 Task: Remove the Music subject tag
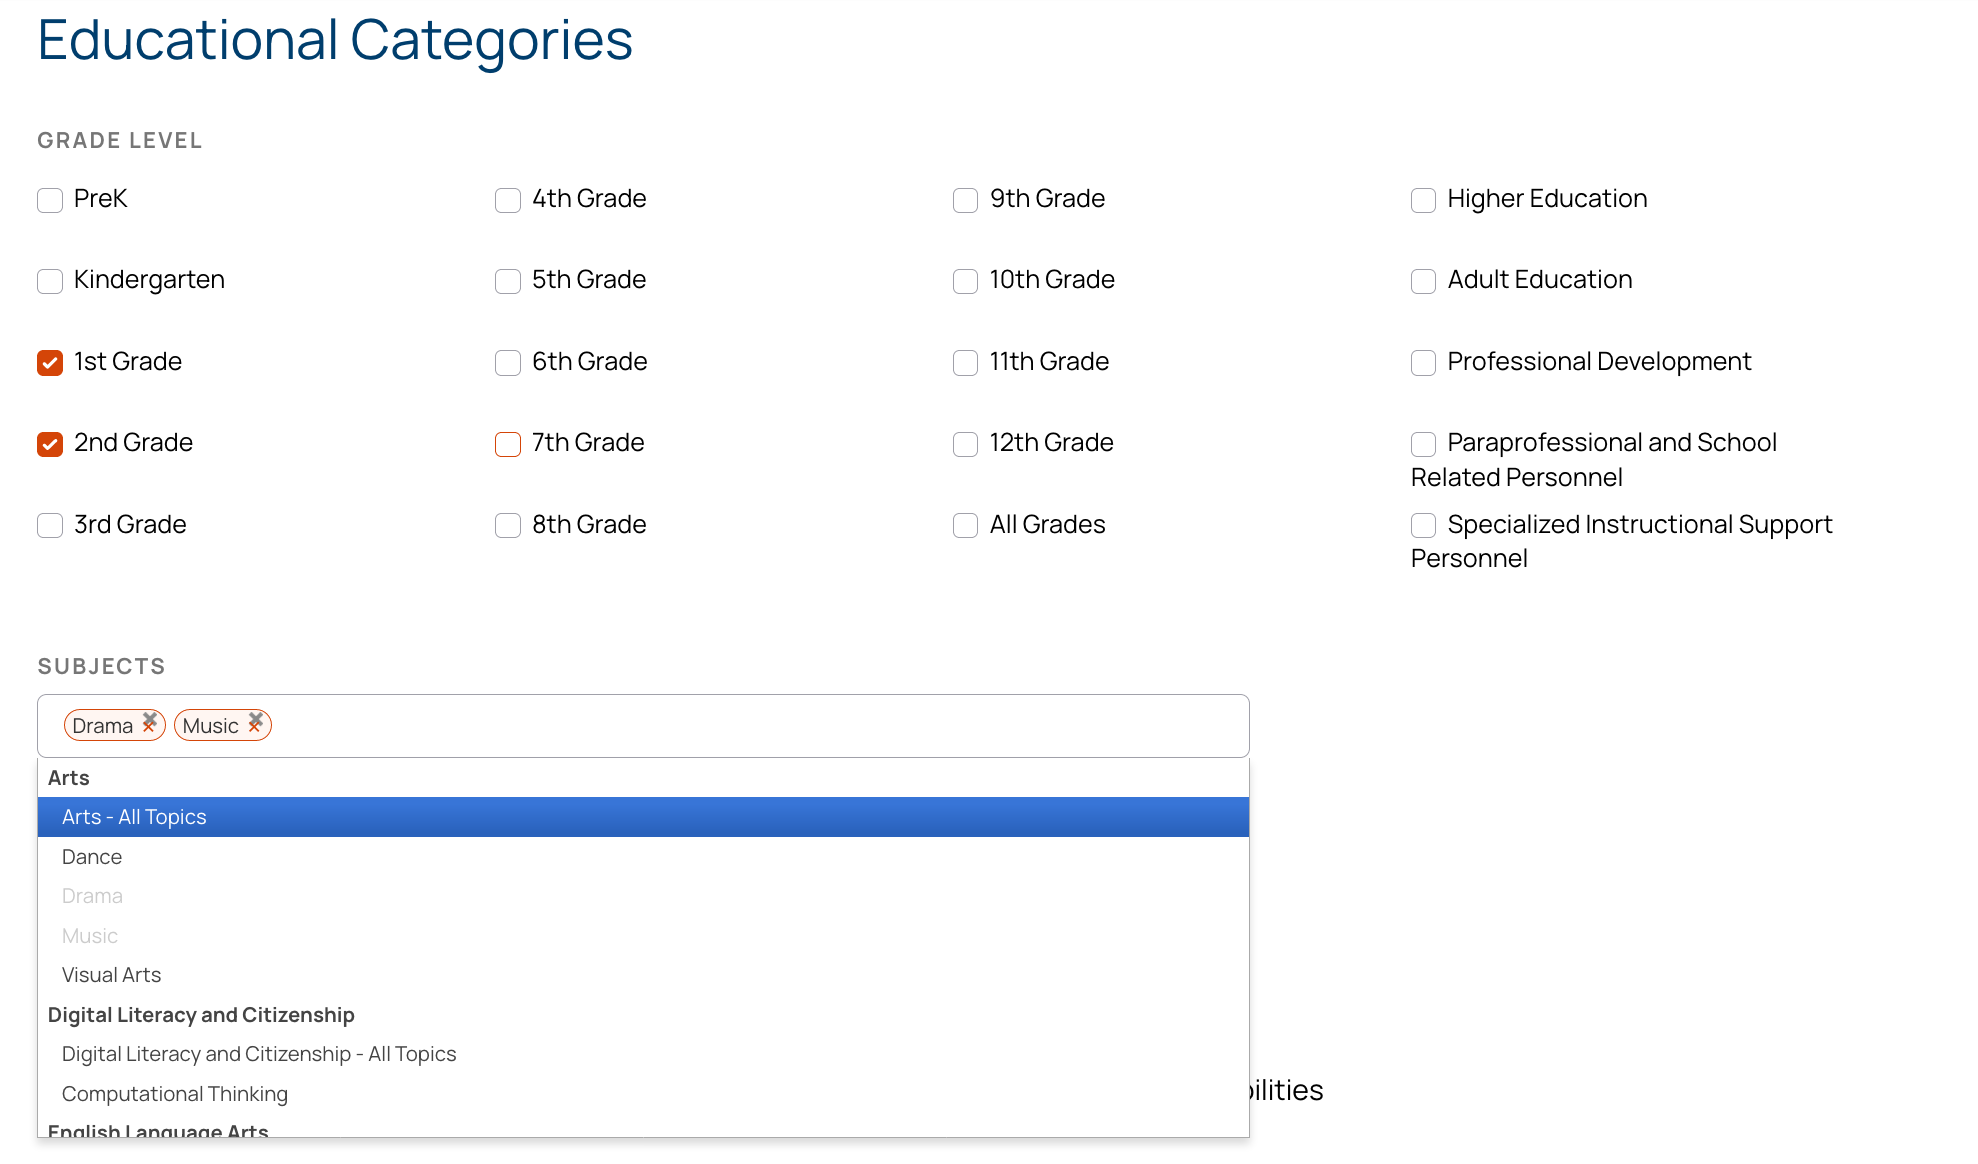click(x=256, y=724)
